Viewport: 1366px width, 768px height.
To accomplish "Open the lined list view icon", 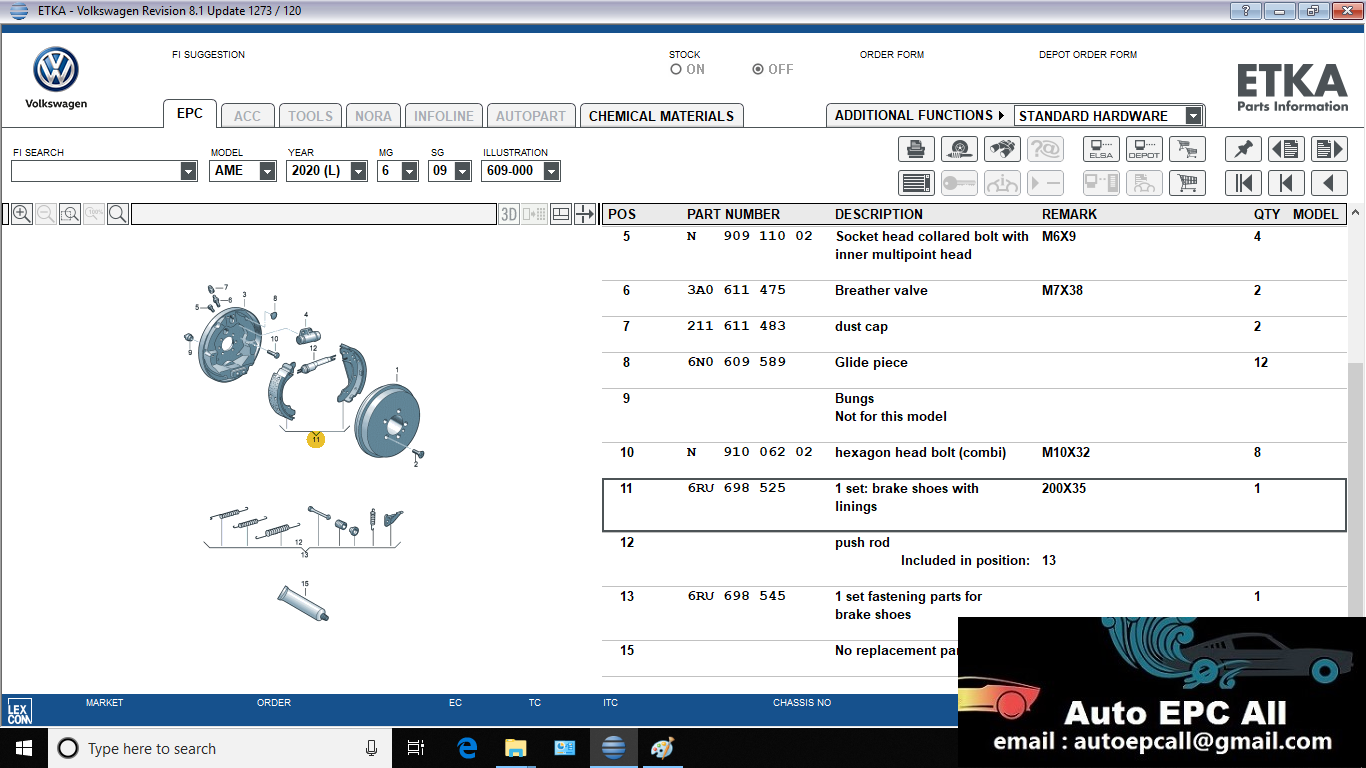I will coord(915,183).
